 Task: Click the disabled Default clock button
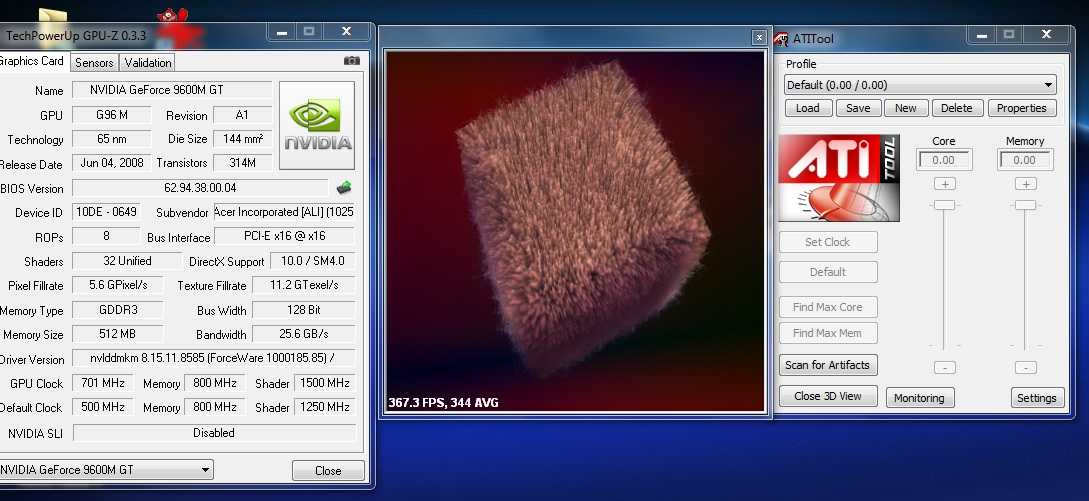coord(828,272)
